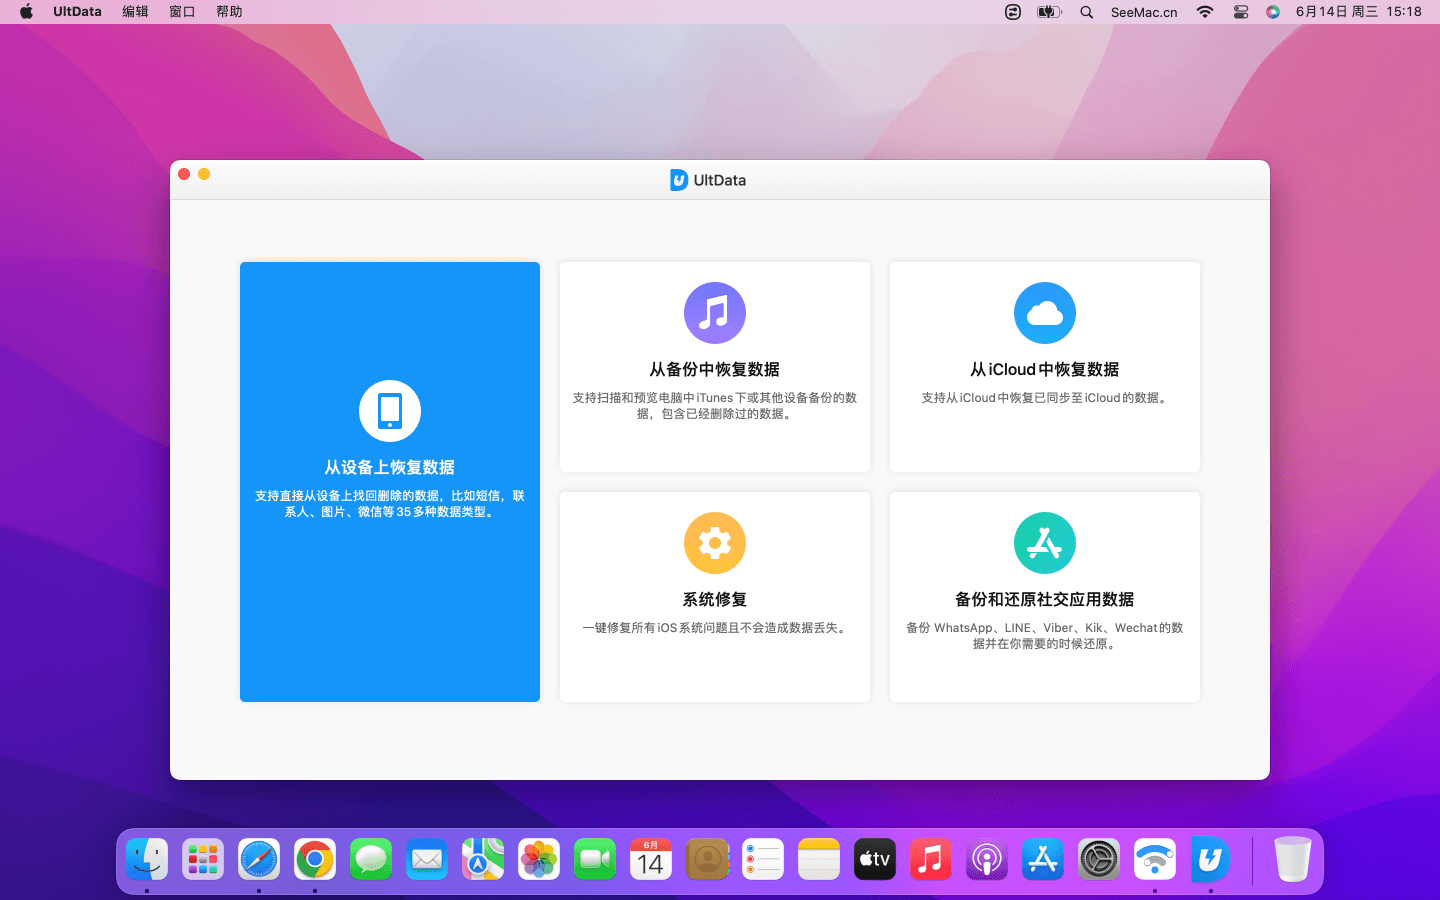
Task: Click the phone icon for device recovery
Action: (x=390, y=411)
